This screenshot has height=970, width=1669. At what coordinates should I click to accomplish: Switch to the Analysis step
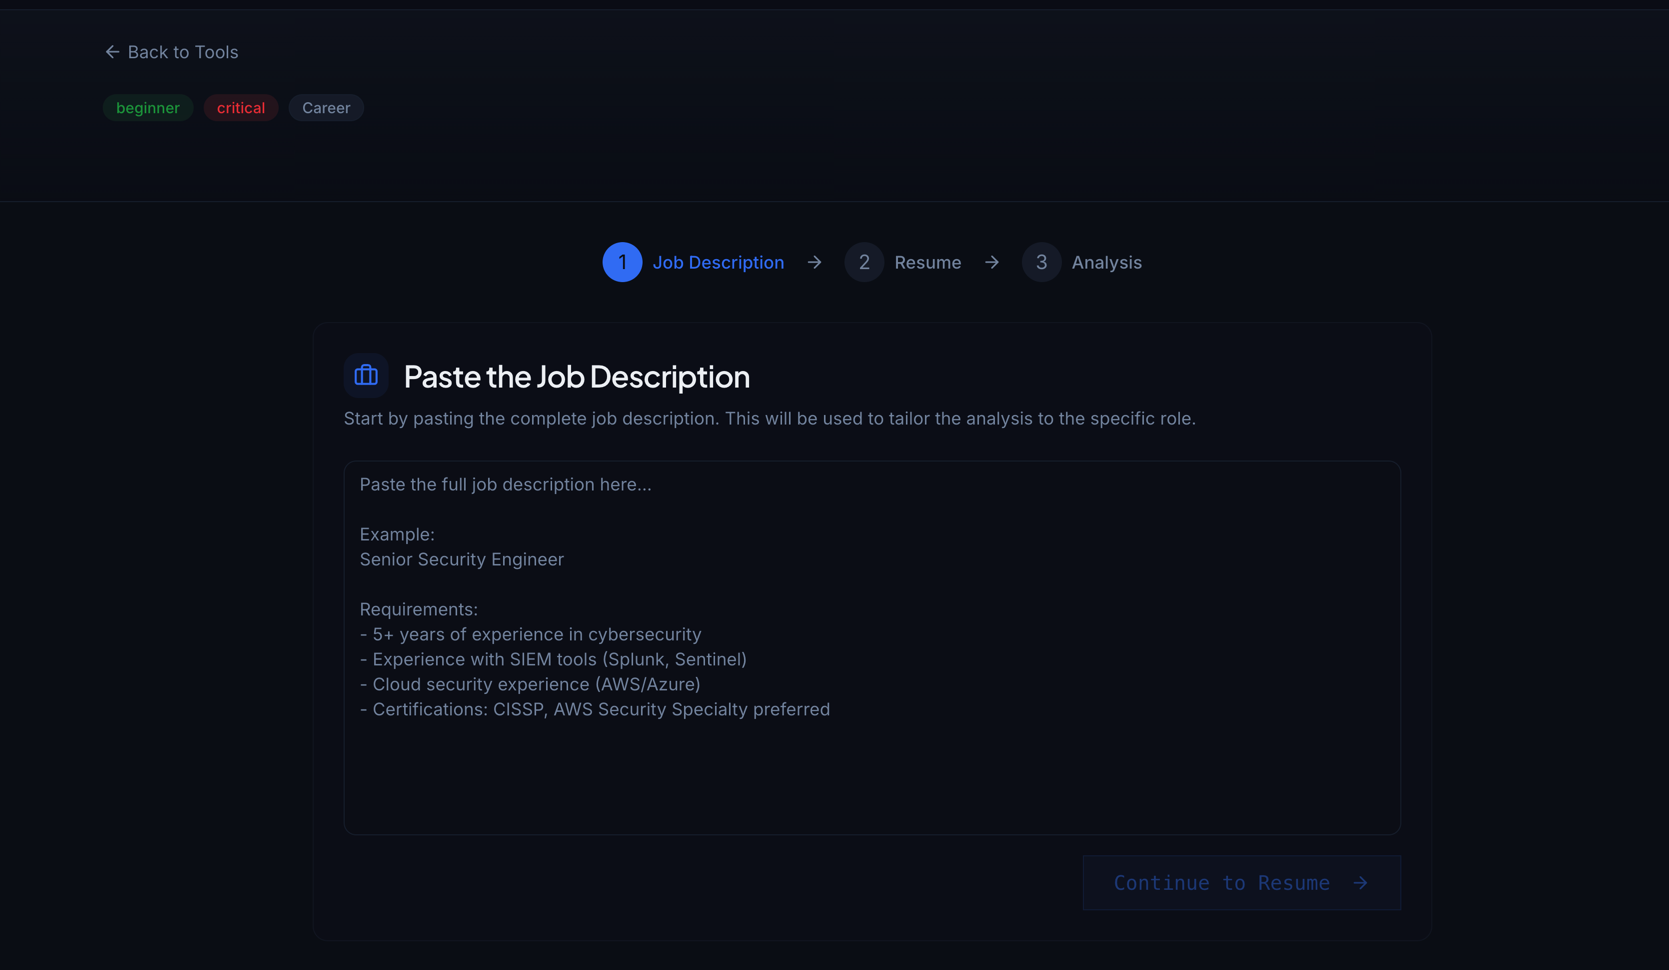click(x=1106, y=262)
